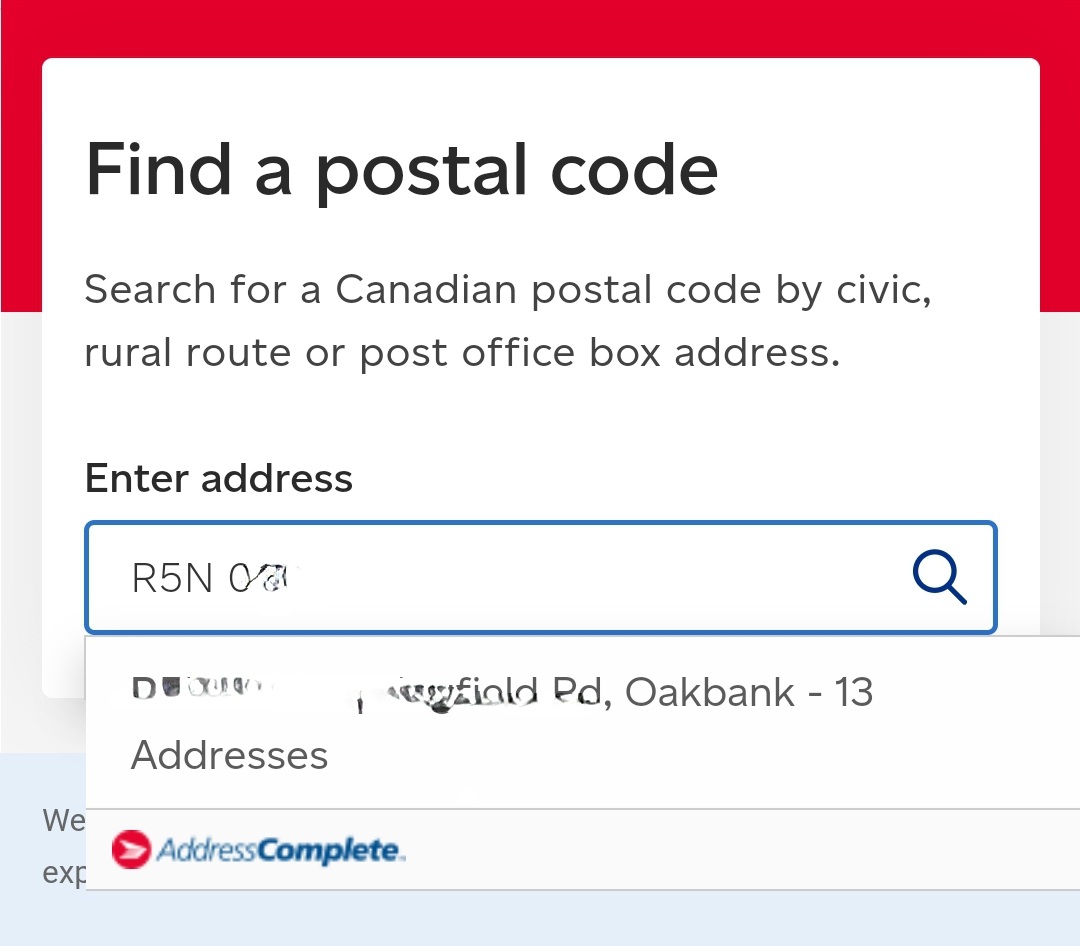Click the red Canada Post logo icon
This screenshot has height=946, width=1080.
coord(131,850)
